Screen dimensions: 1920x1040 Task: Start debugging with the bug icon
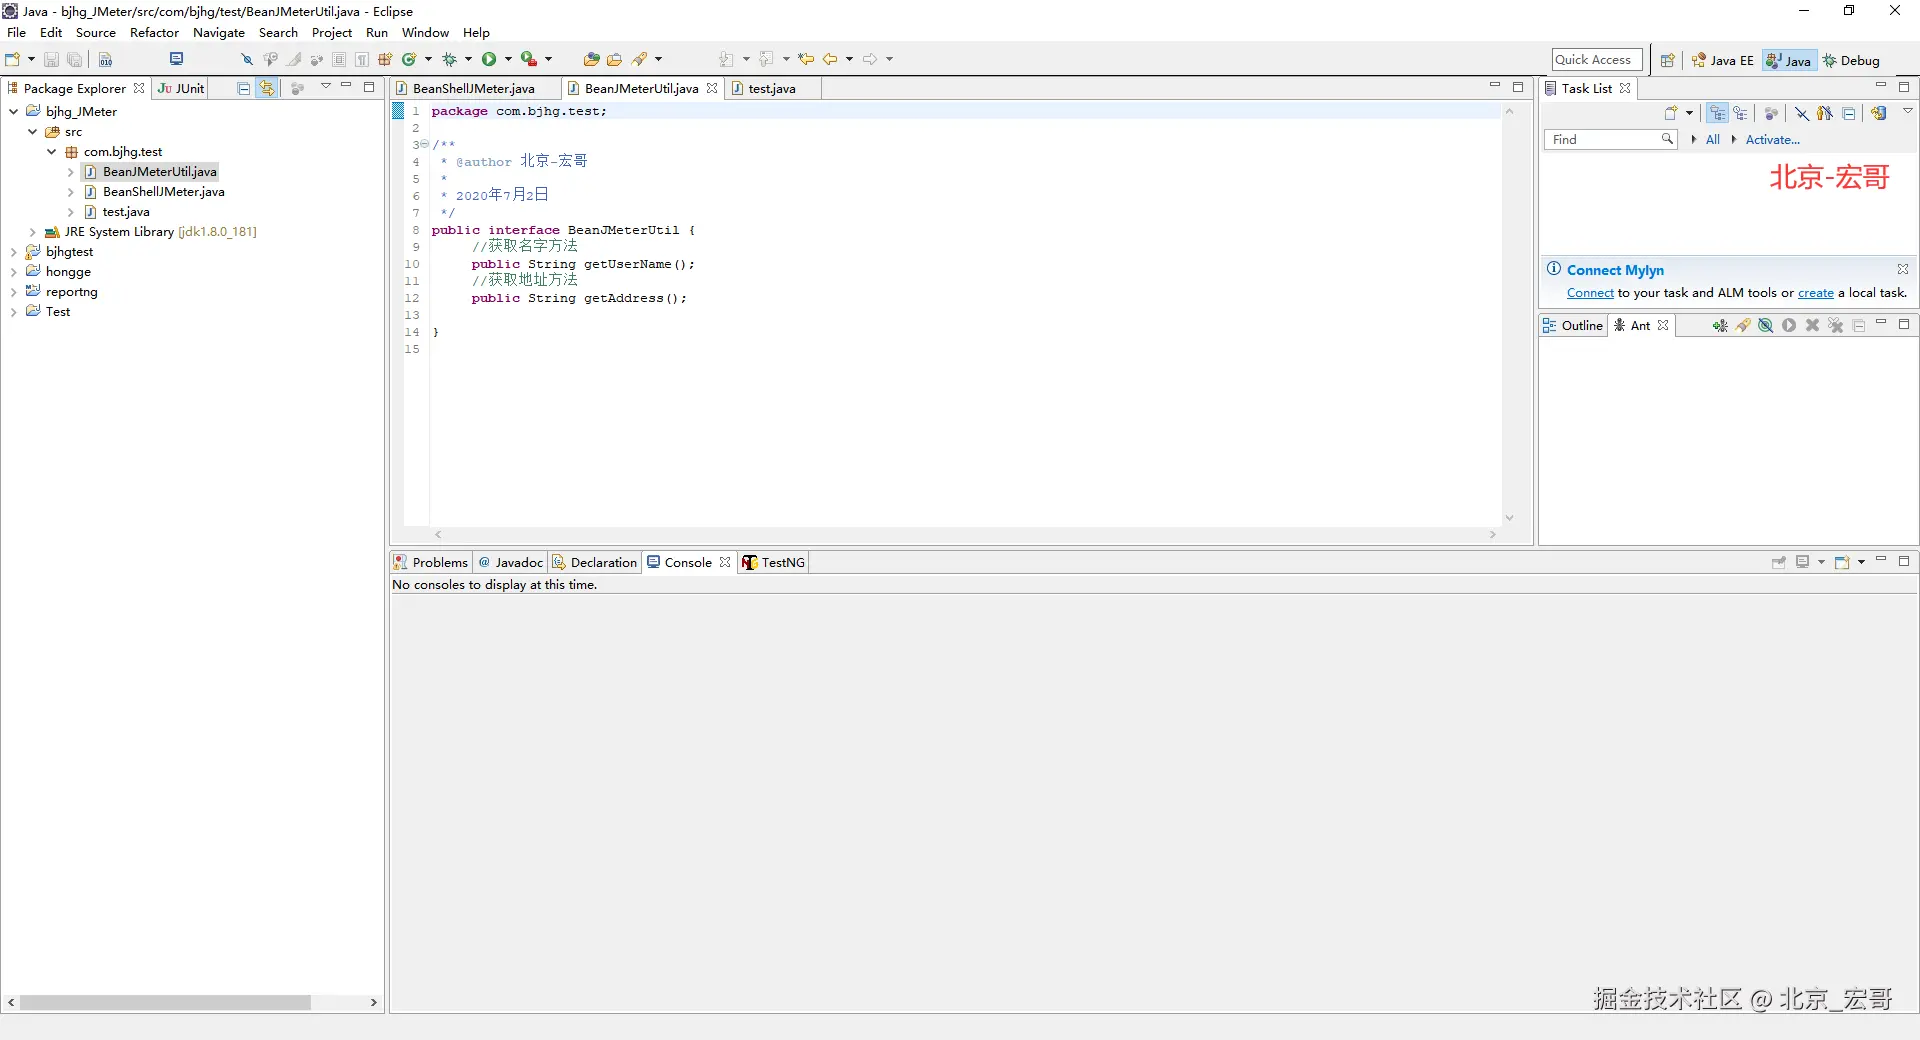450,59
